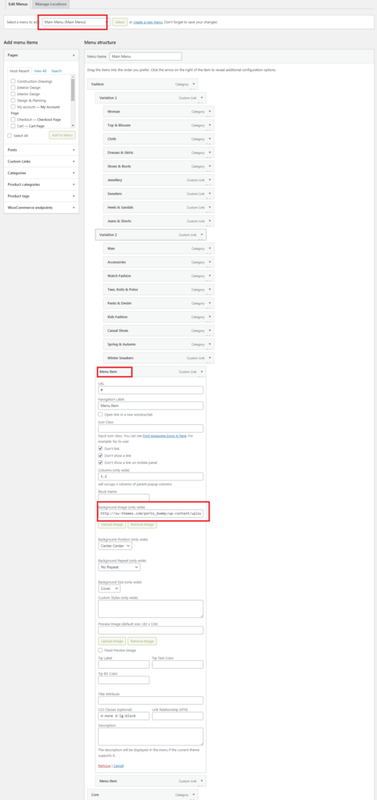Expand the Man menu item arrow
Image resolution: width=377 pixels, height=800 pixels.
(210, 248)
